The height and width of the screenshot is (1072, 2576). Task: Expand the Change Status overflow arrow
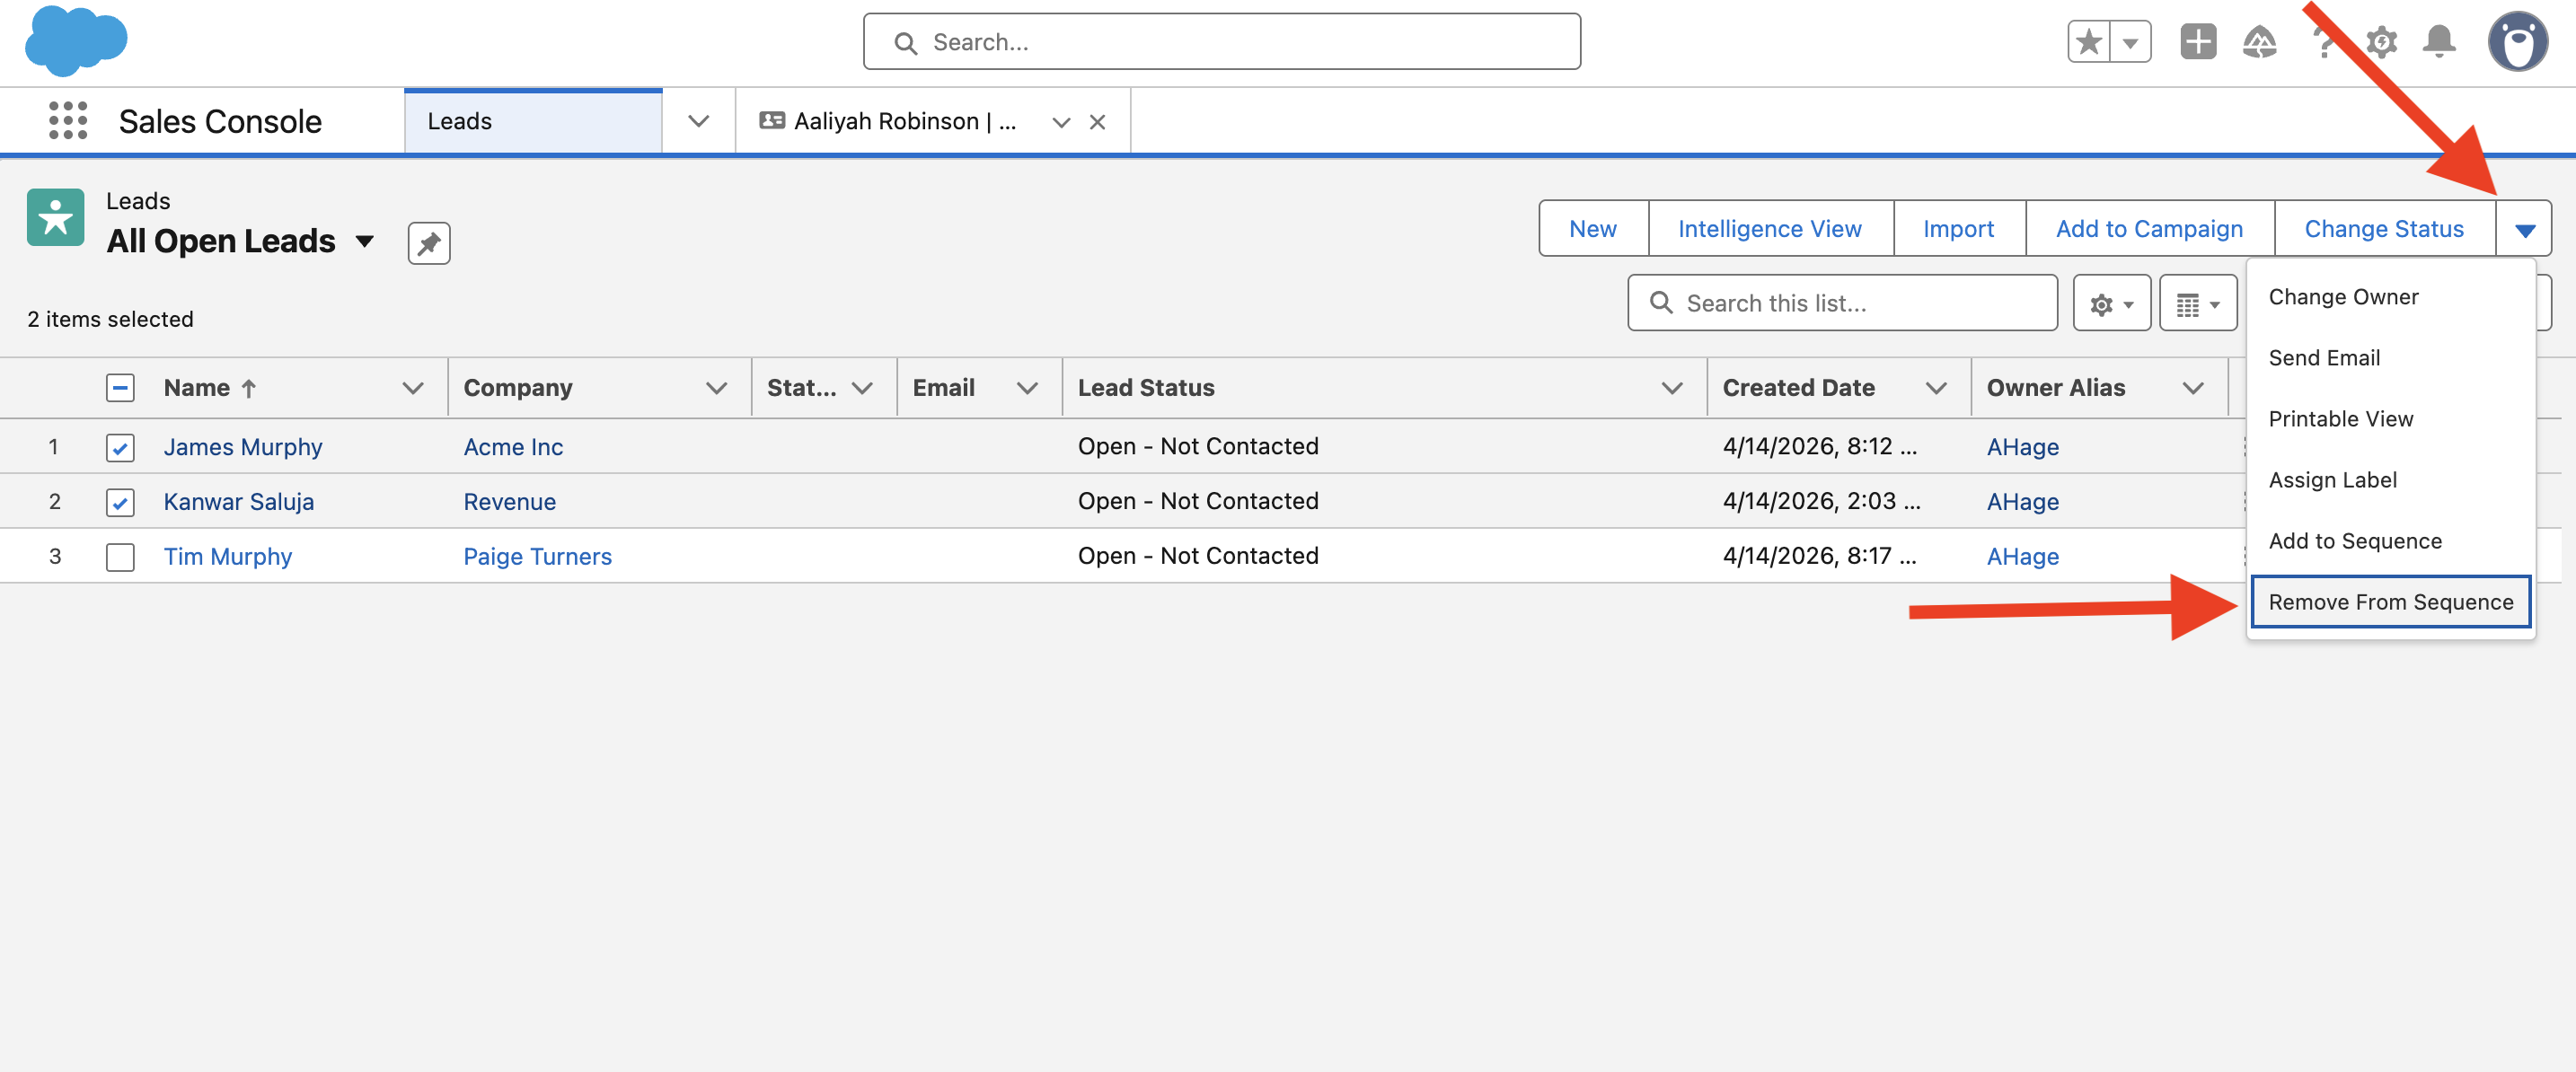point(2527,228)
